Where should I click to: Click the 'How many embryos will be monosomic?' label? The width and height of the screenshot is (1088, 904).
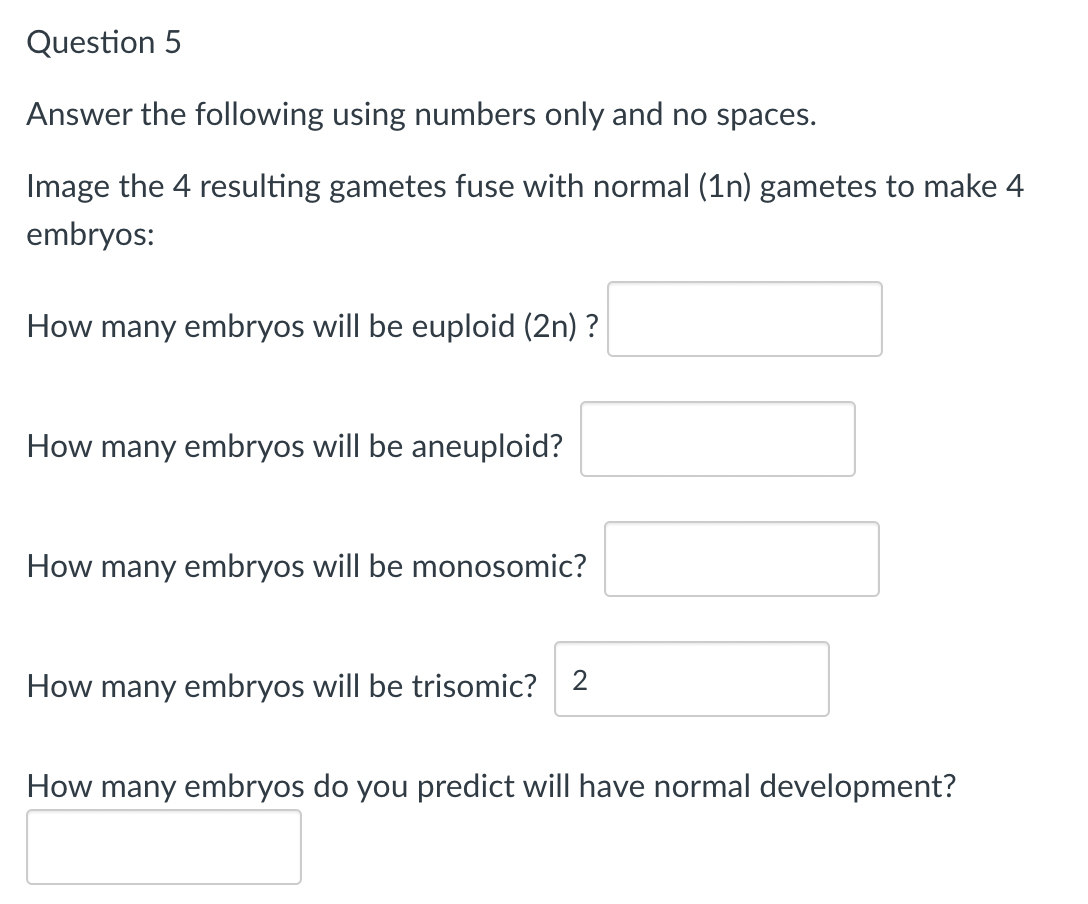(x=307, y=566)
